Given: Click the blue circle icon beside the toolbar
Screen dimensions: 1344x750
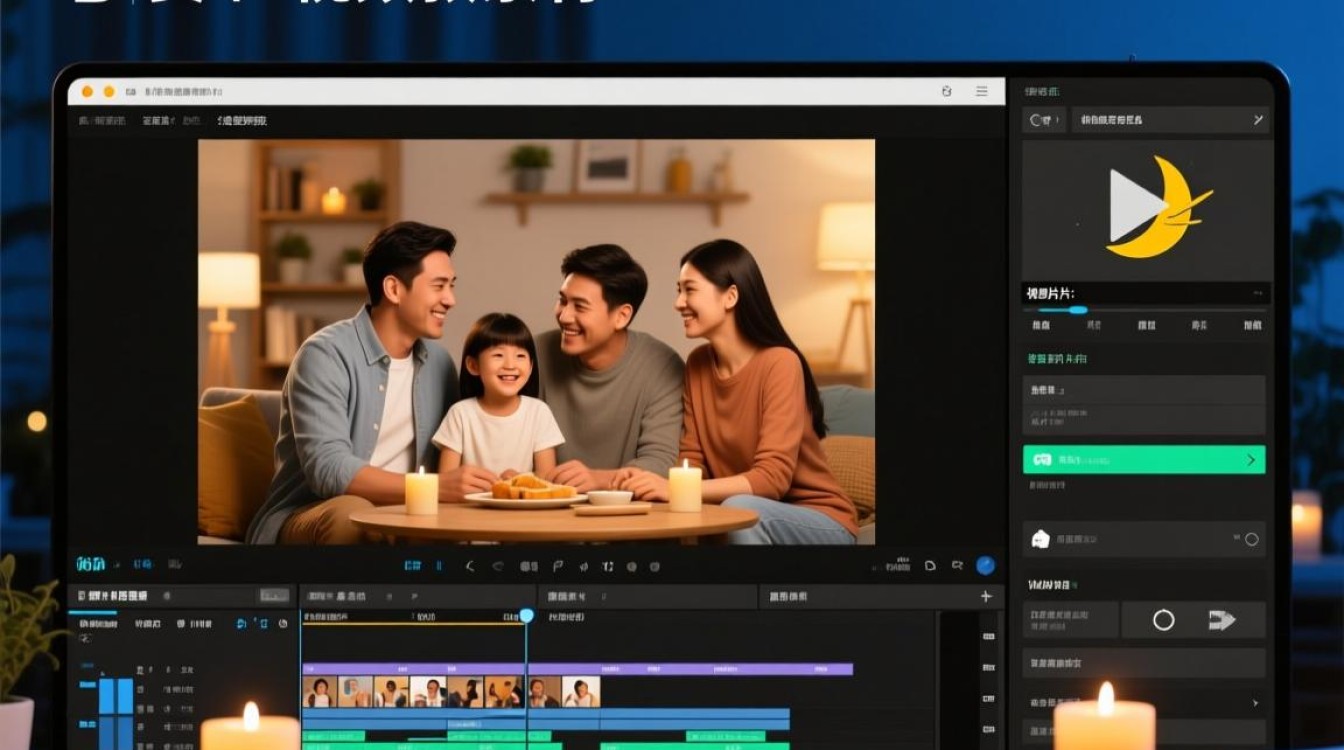Looking at the screenshot, I should 985,565.
